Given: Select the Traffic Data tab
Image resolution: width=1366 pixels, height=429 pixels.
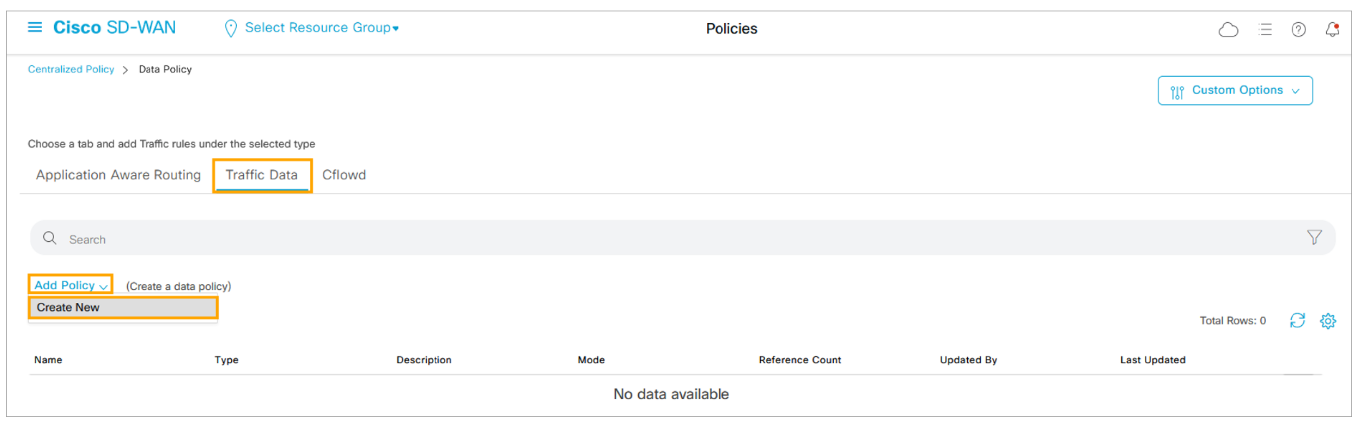Looking at the screenshot, I should (262, 175).
